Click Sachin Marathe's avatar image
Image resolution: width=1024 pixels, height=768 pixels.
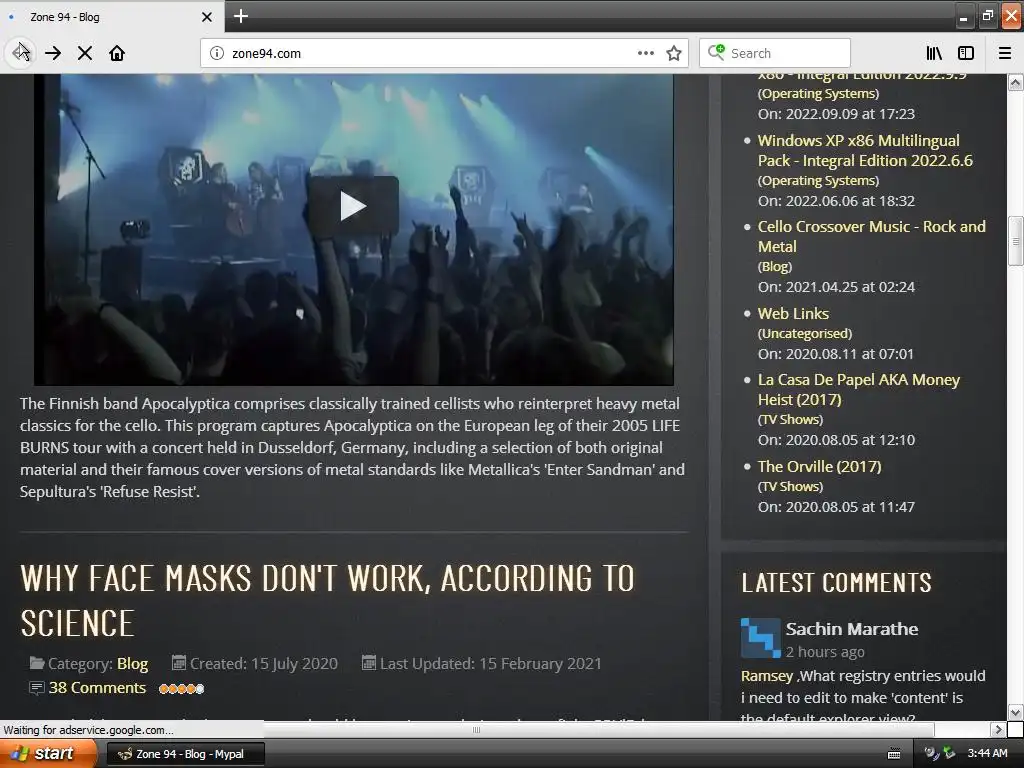click(760, 637)
